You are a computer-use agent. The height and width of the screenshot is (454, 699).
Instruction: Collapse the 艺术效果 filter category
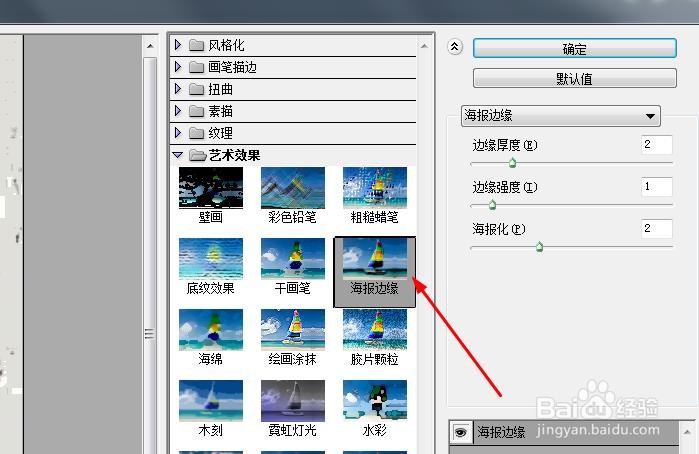pos(178,155)
